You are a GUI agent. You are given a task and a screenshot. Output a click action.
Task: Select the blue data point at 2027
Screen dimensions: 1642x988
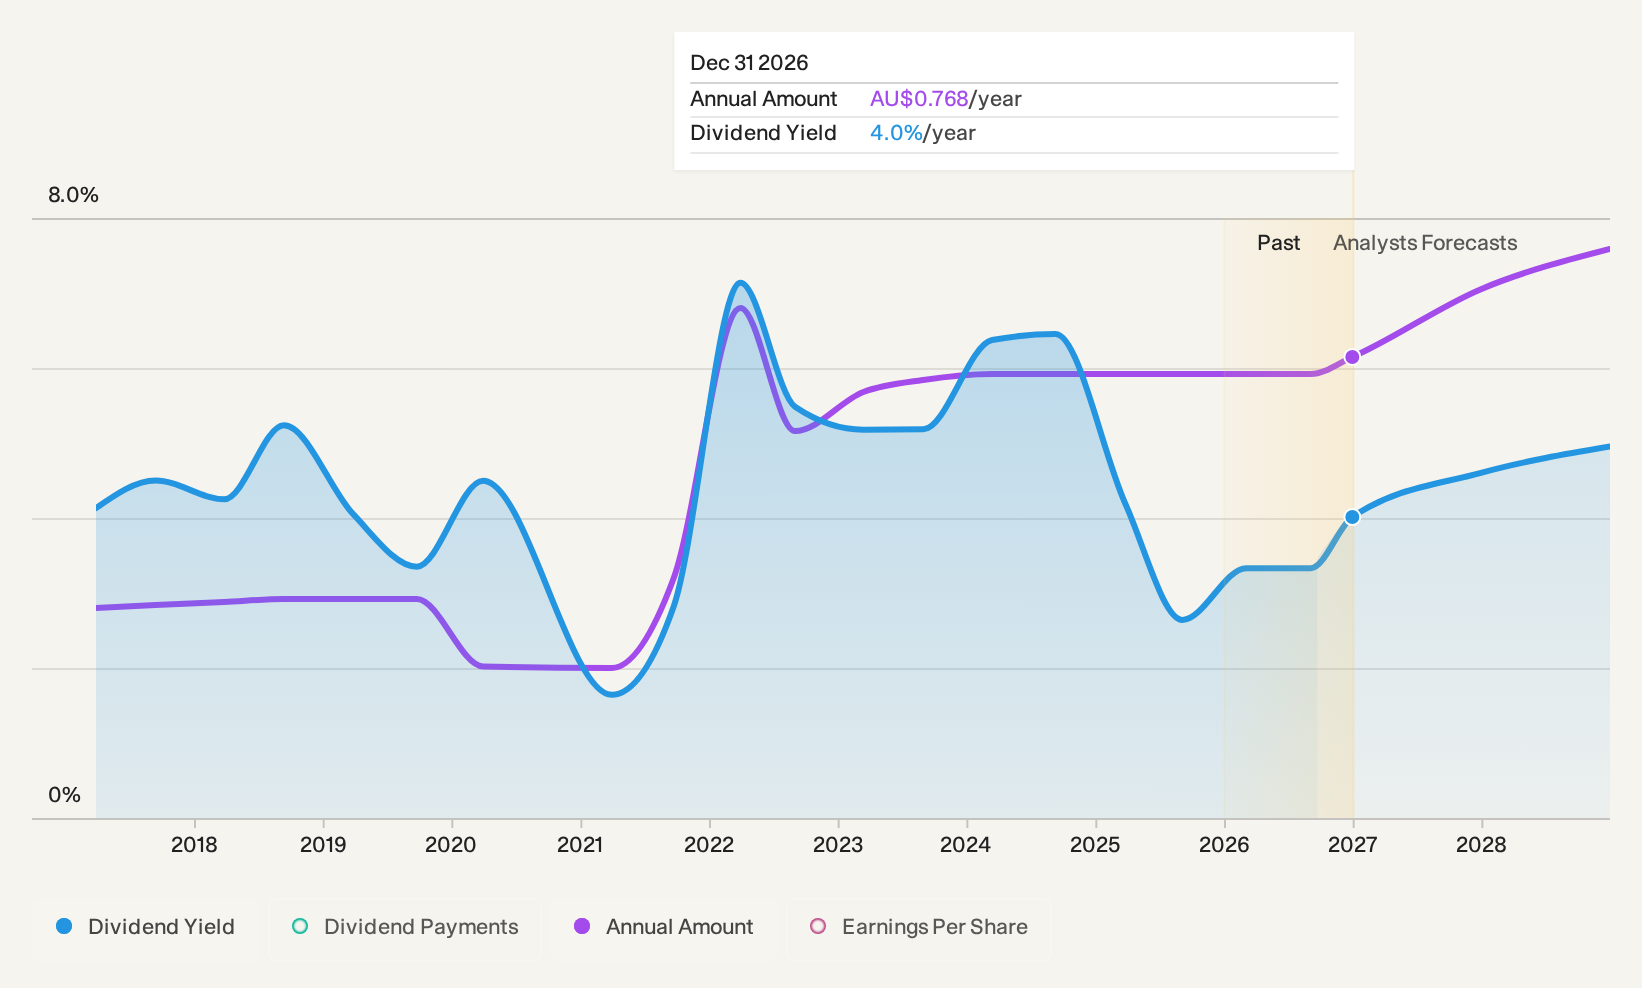[1352, 517]
